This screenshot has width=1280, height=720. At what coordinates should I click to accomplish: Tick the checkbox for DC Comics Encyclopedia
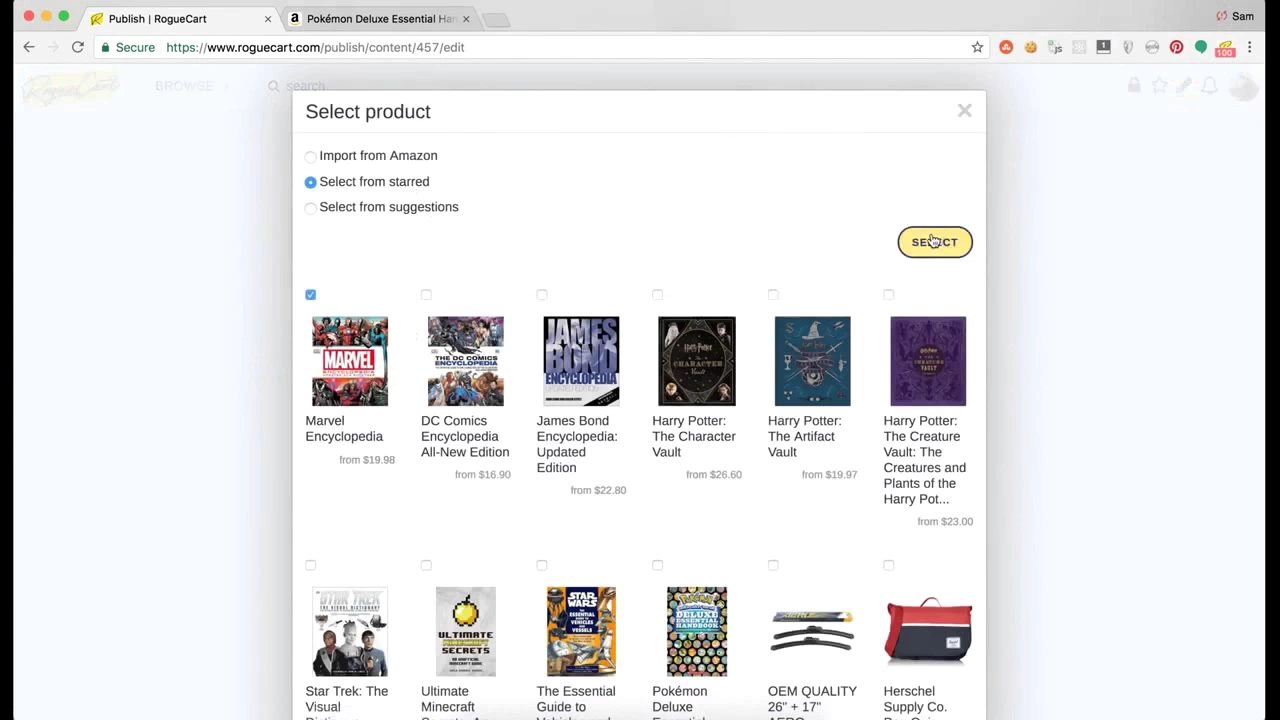coord(426,295)
